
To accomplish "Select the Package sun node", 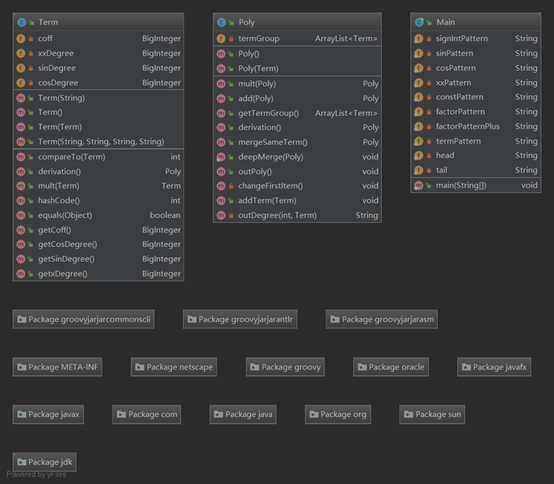I will 432,414.
